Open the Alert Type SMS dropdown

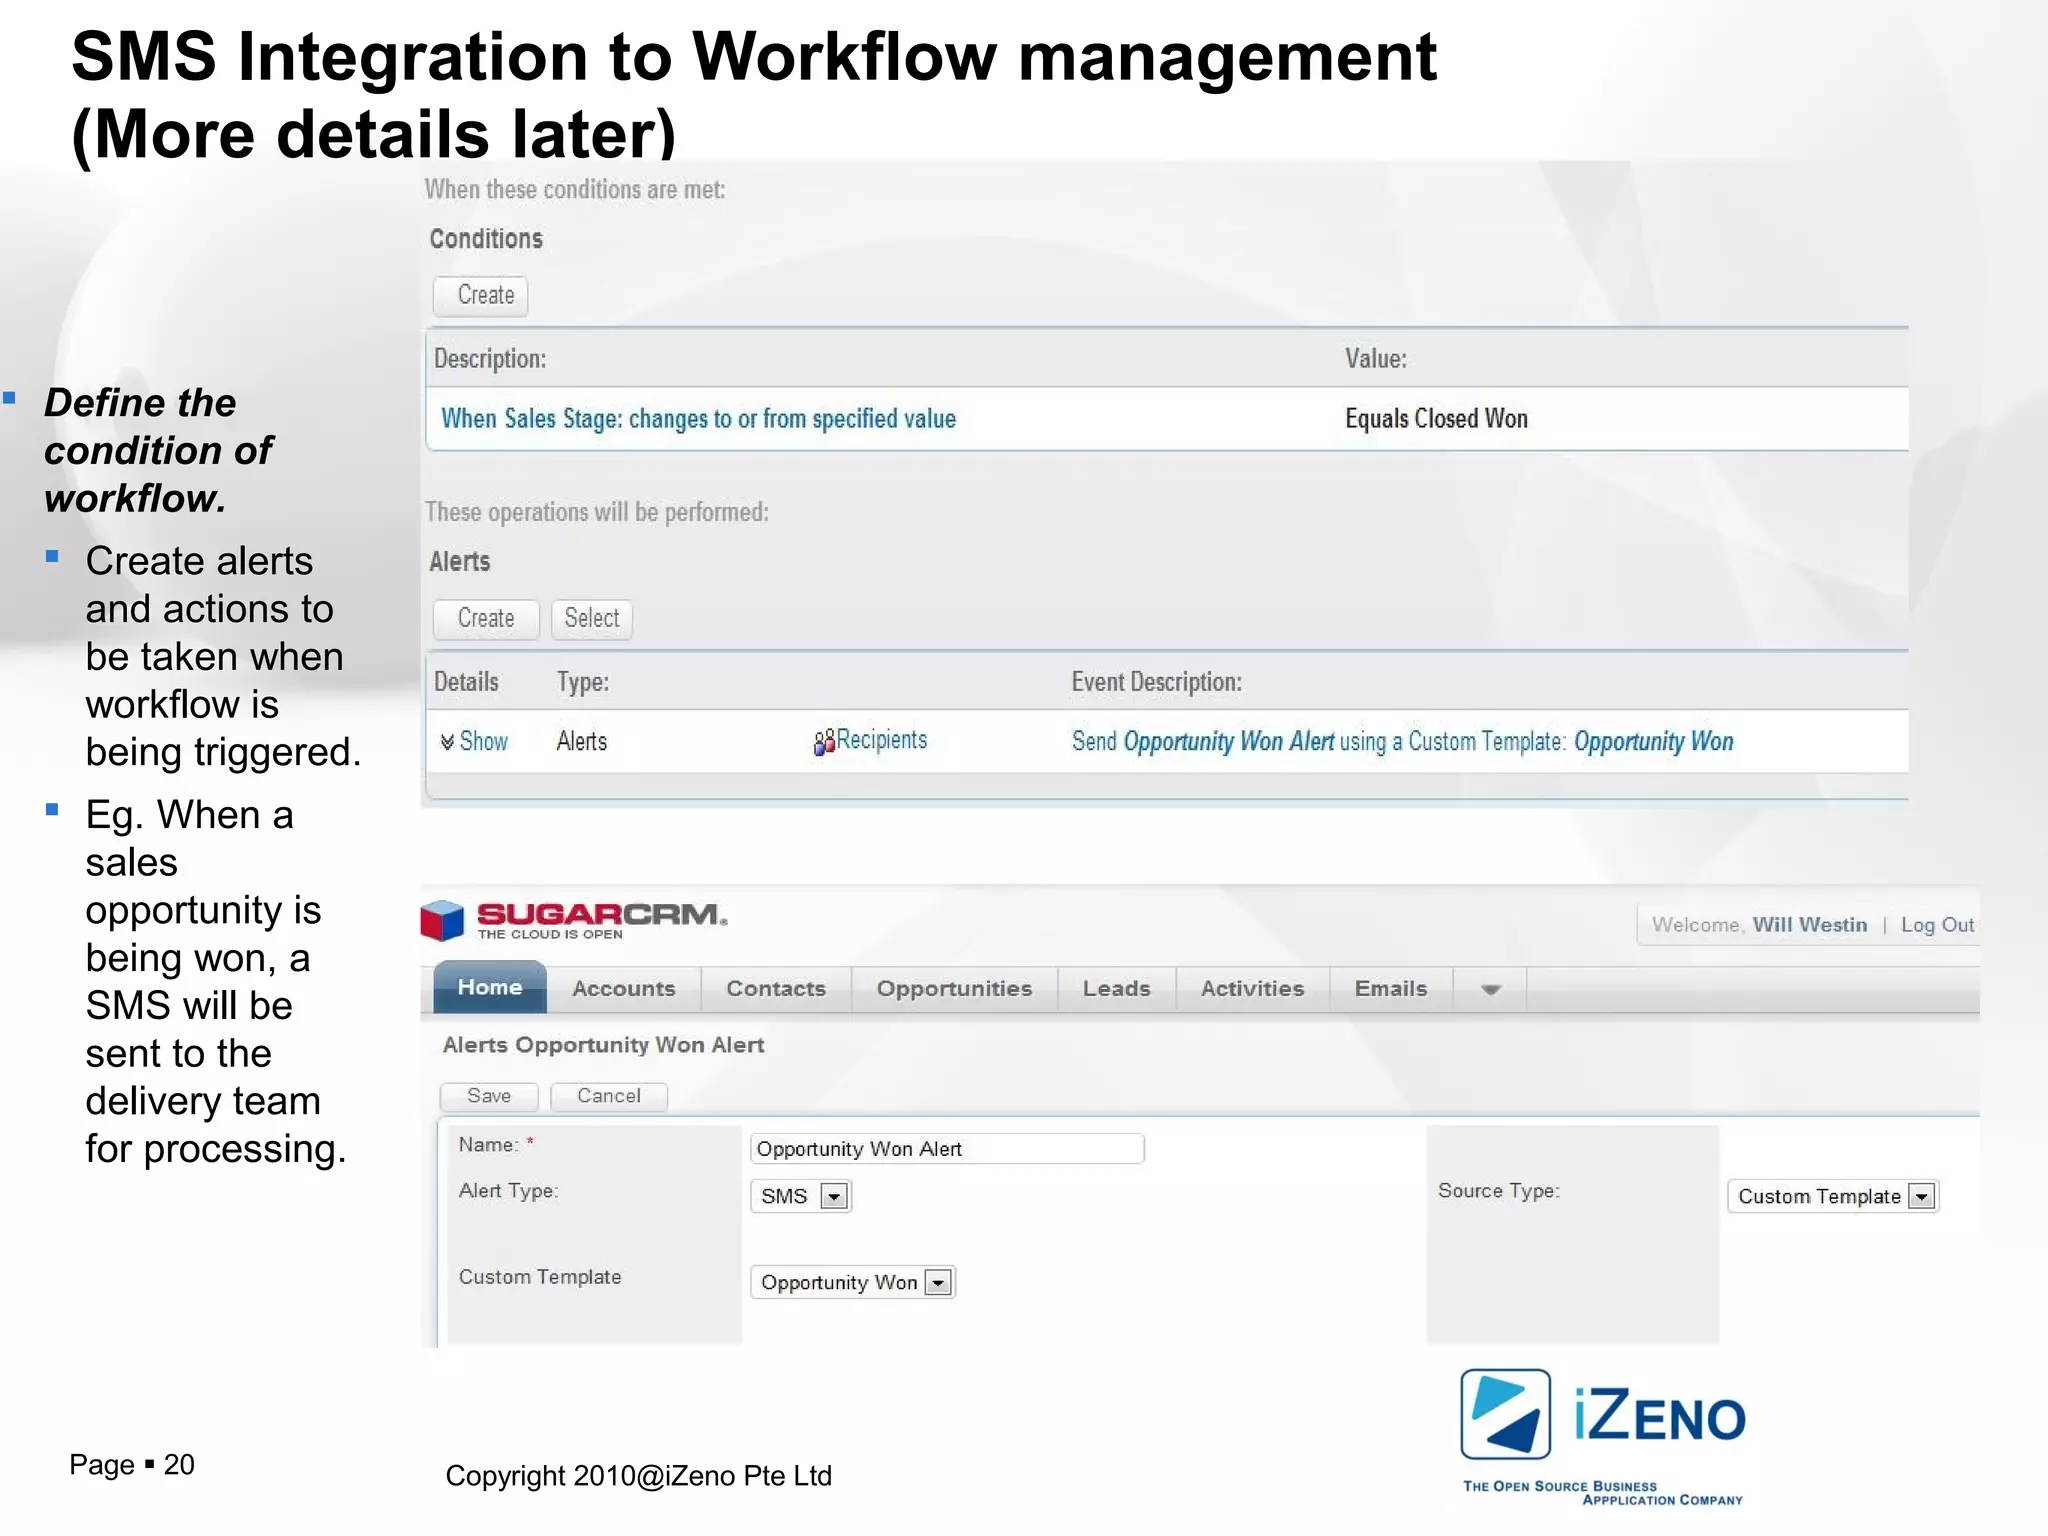point(800,1196)
